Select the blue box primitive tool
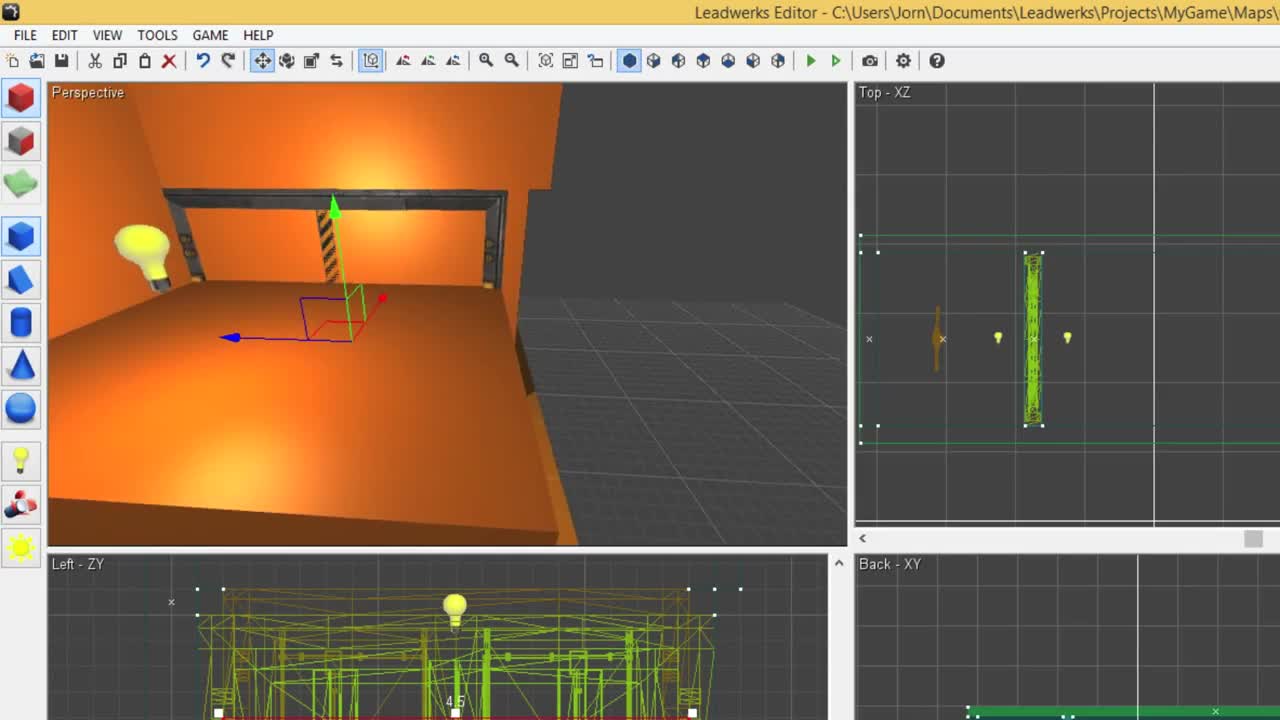1280x720 pixels. pos(21,236)
